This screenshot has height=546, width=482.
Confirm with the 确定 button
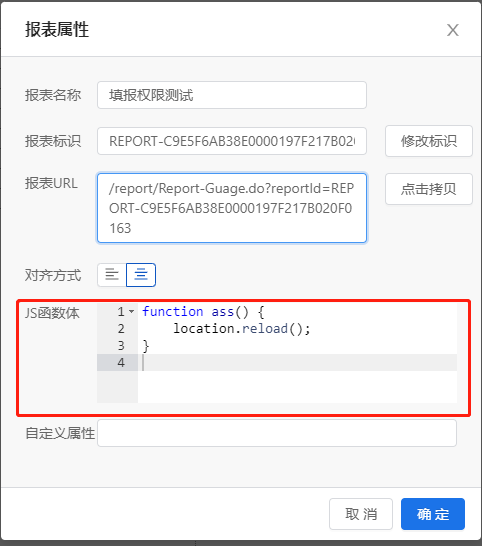pos(433,514)
